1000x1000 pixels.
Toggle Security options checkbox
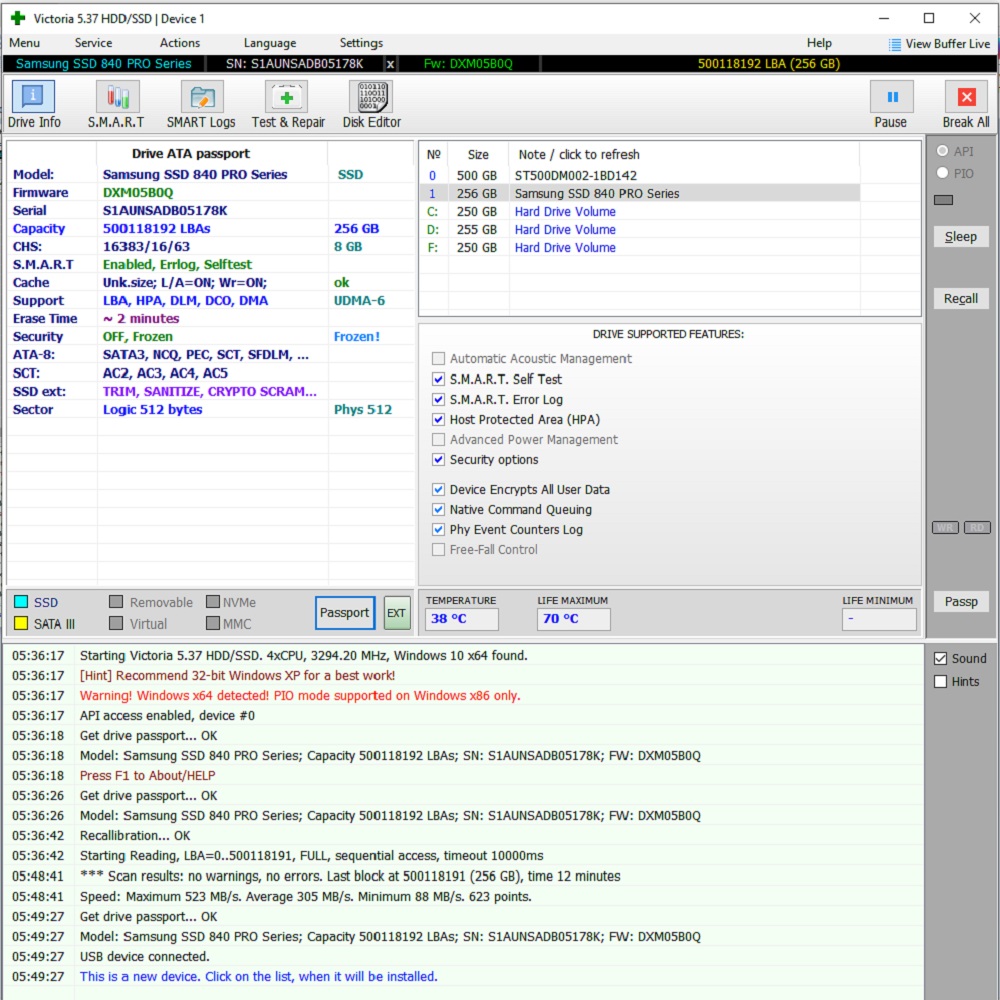[438, 460]
